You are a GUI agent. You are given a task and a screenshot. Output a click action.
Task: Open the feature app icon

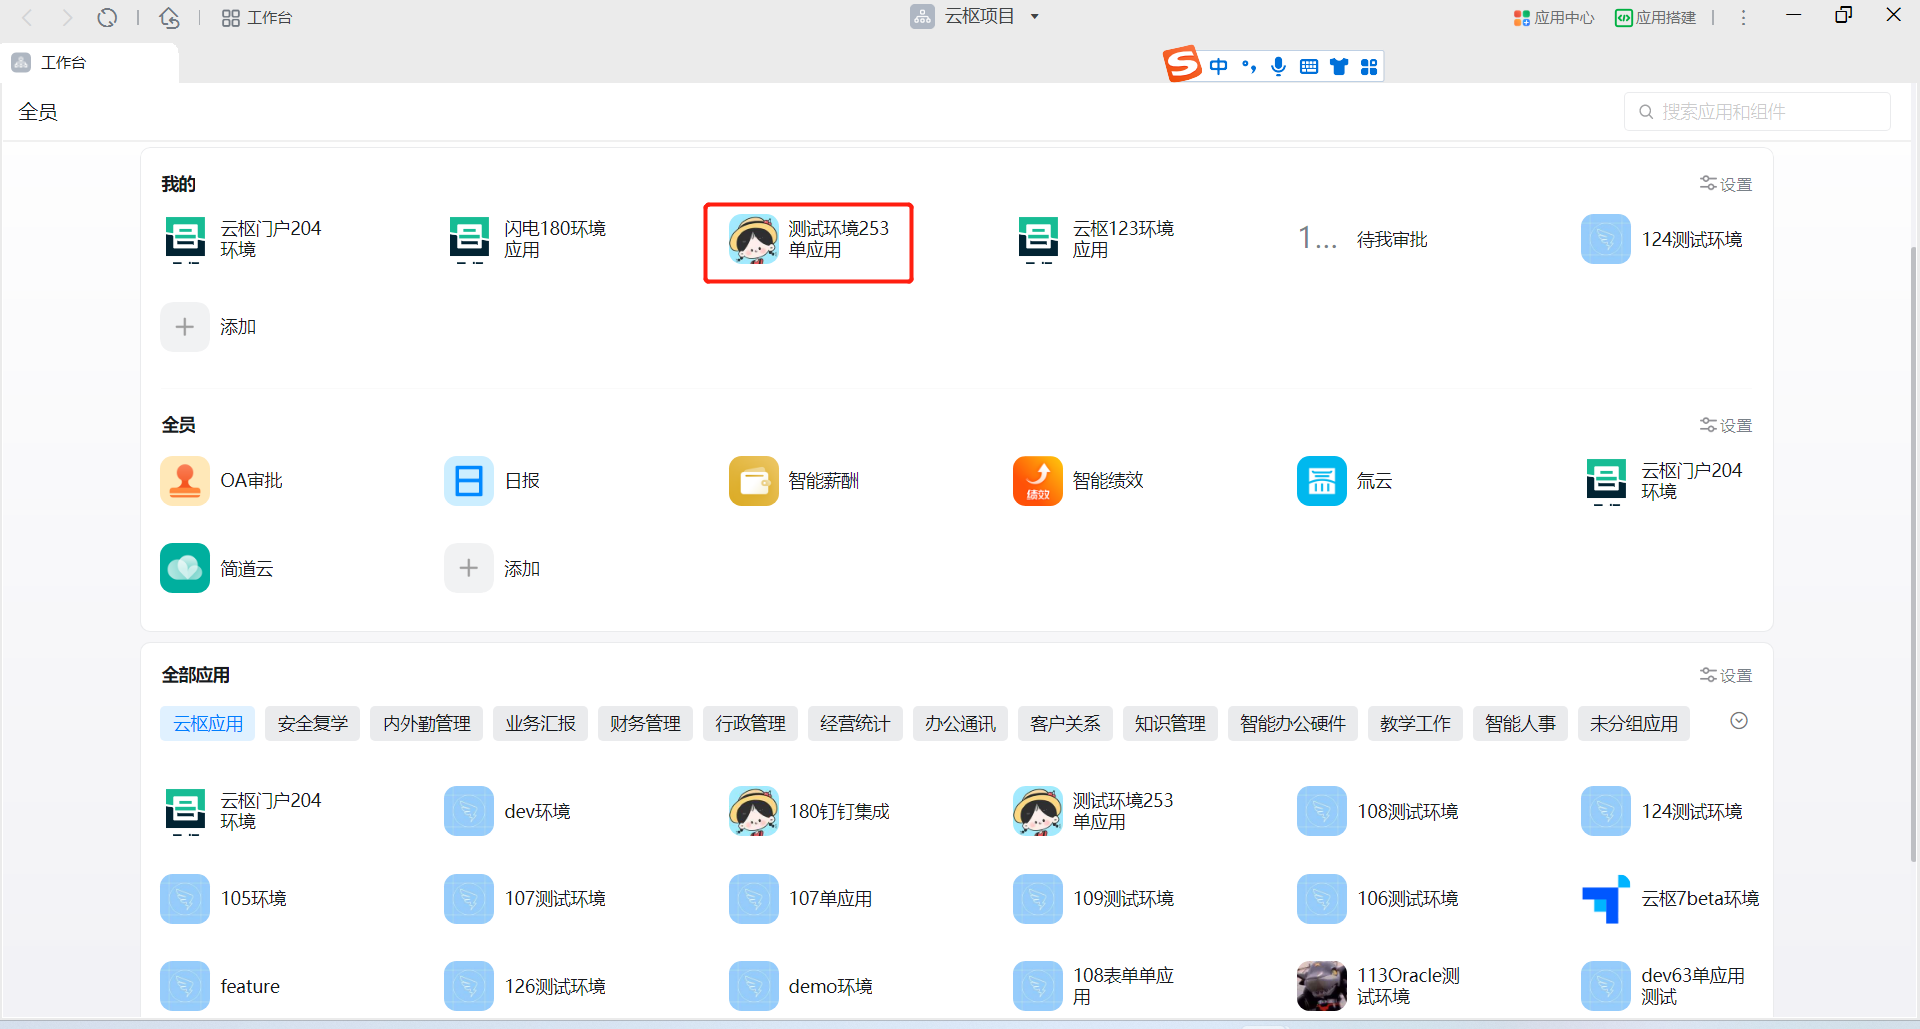tap(185, 986)
